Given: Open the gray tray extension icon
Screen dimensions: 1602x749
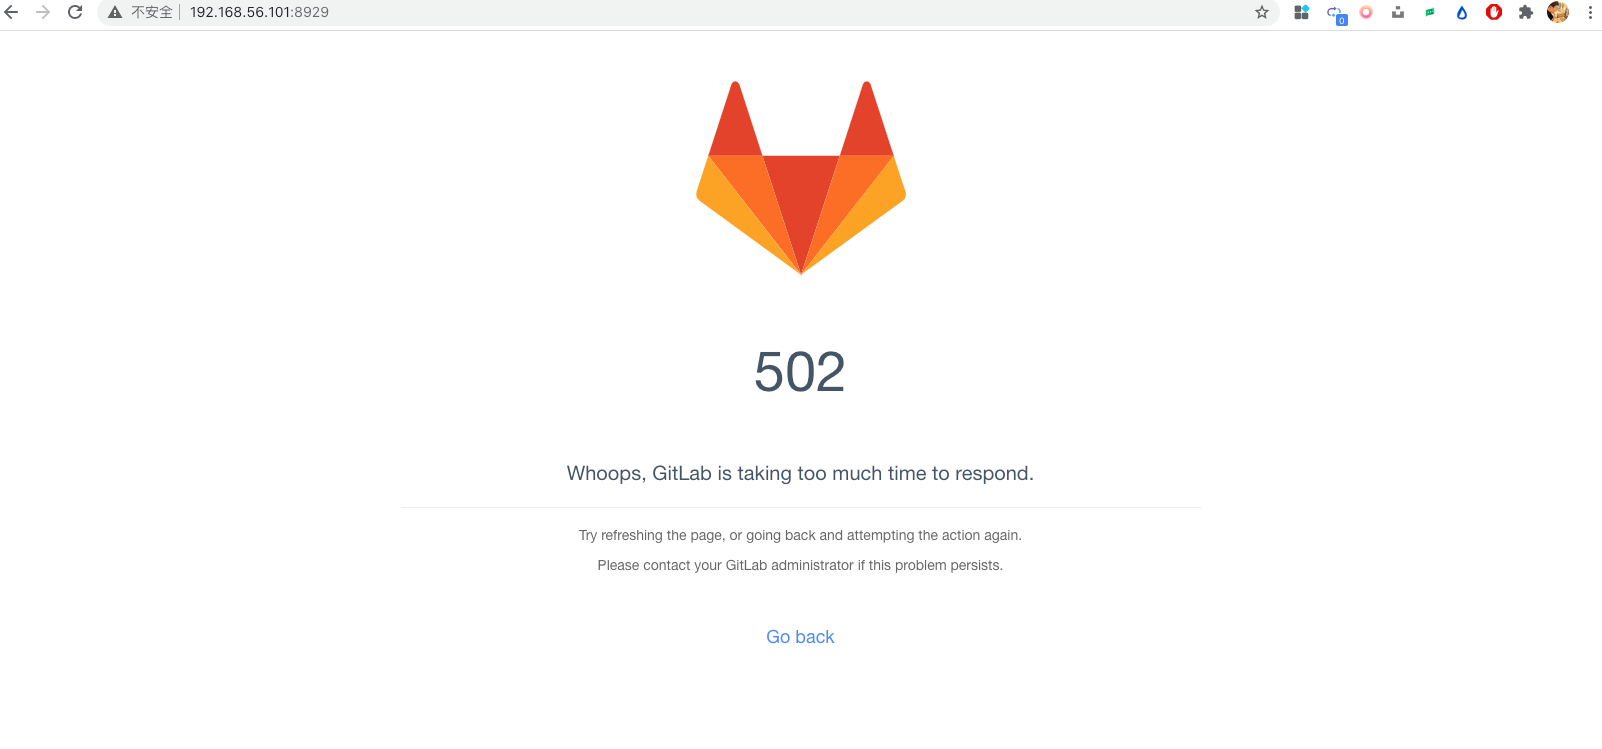Looking at the screenshot, I should (x=1398, y=12).
